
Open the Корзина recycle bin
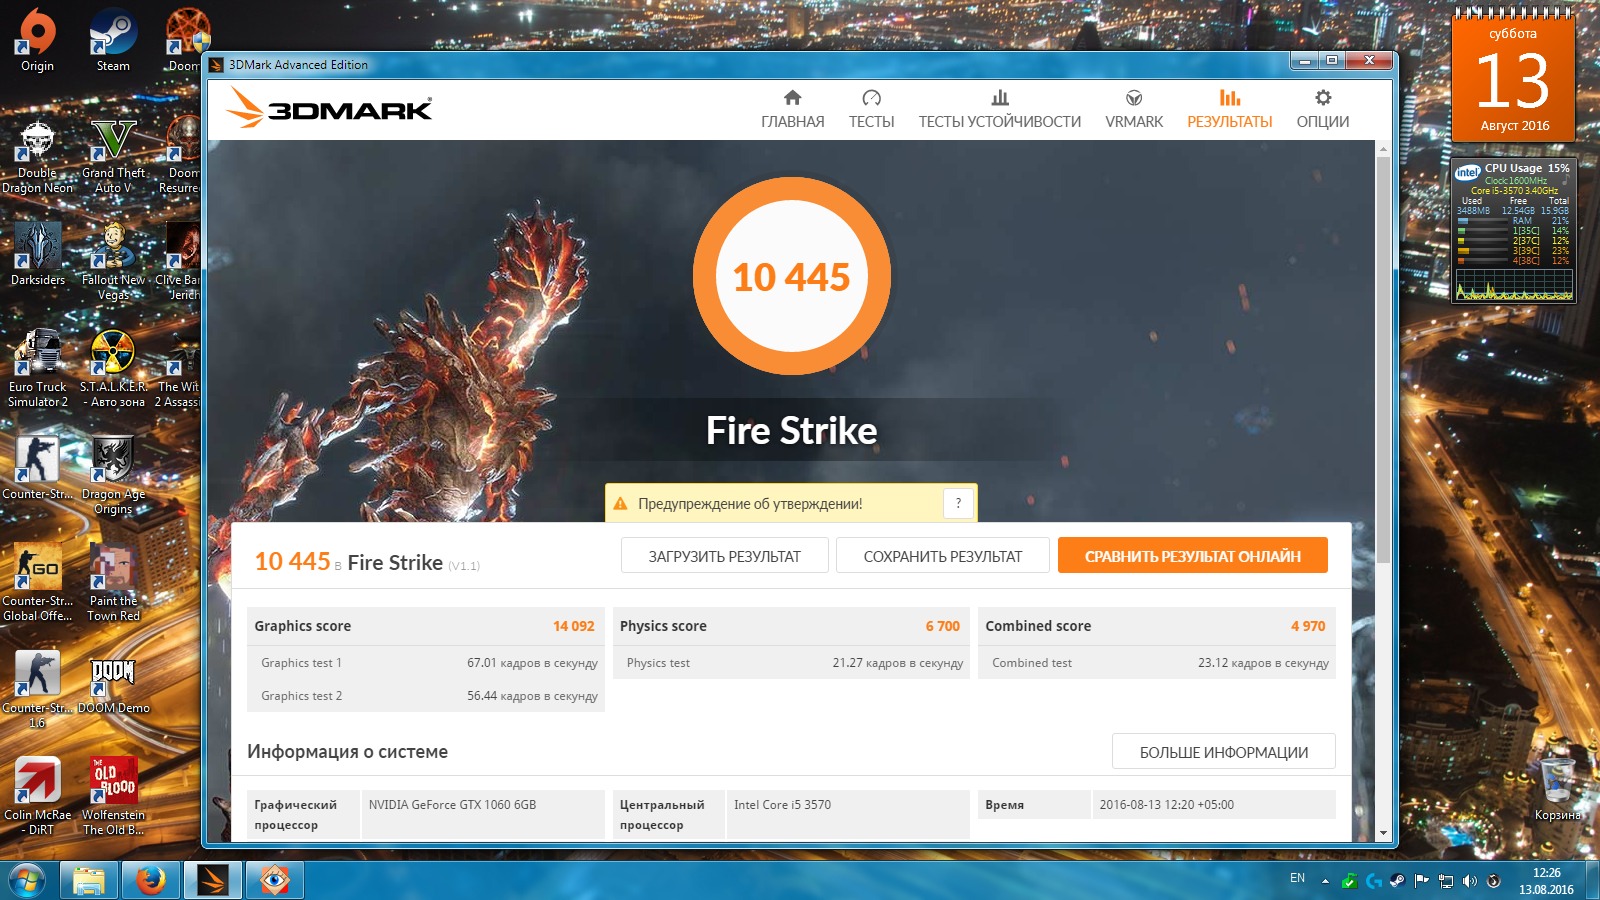[x=1558, y=790]
